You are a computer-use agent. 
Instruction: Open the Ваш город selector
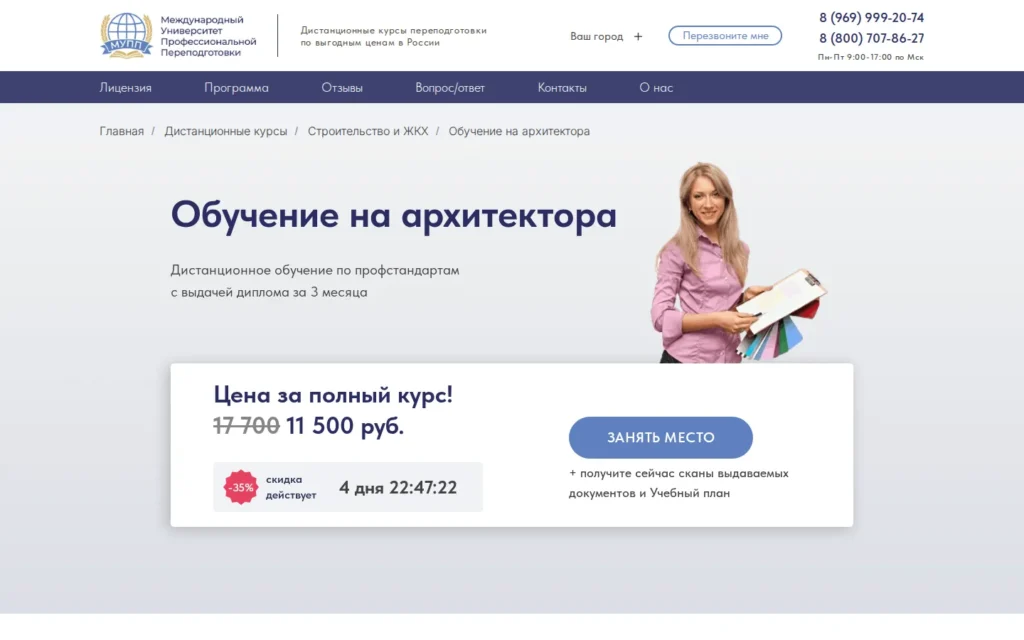596,37
